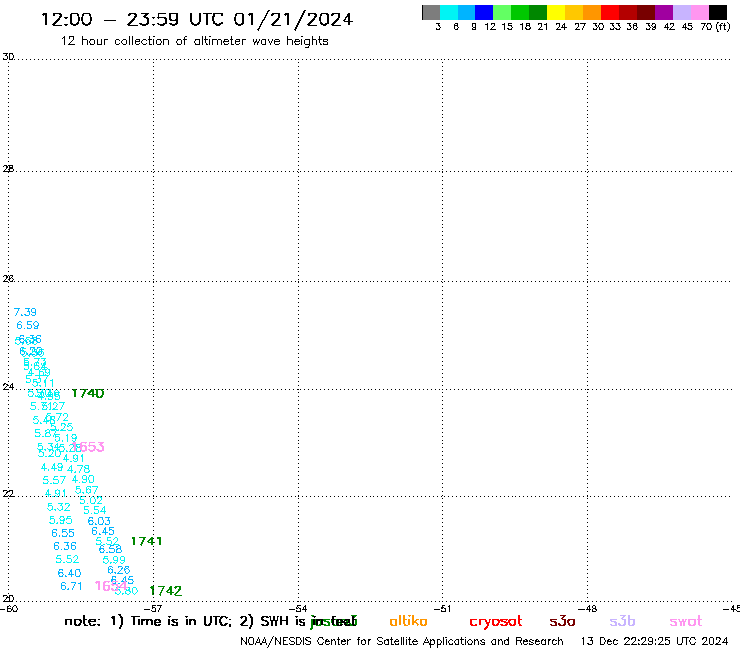Screen dimensions: 740x650
Task: Click the wave height value 6.26
Action: (118, 570)
